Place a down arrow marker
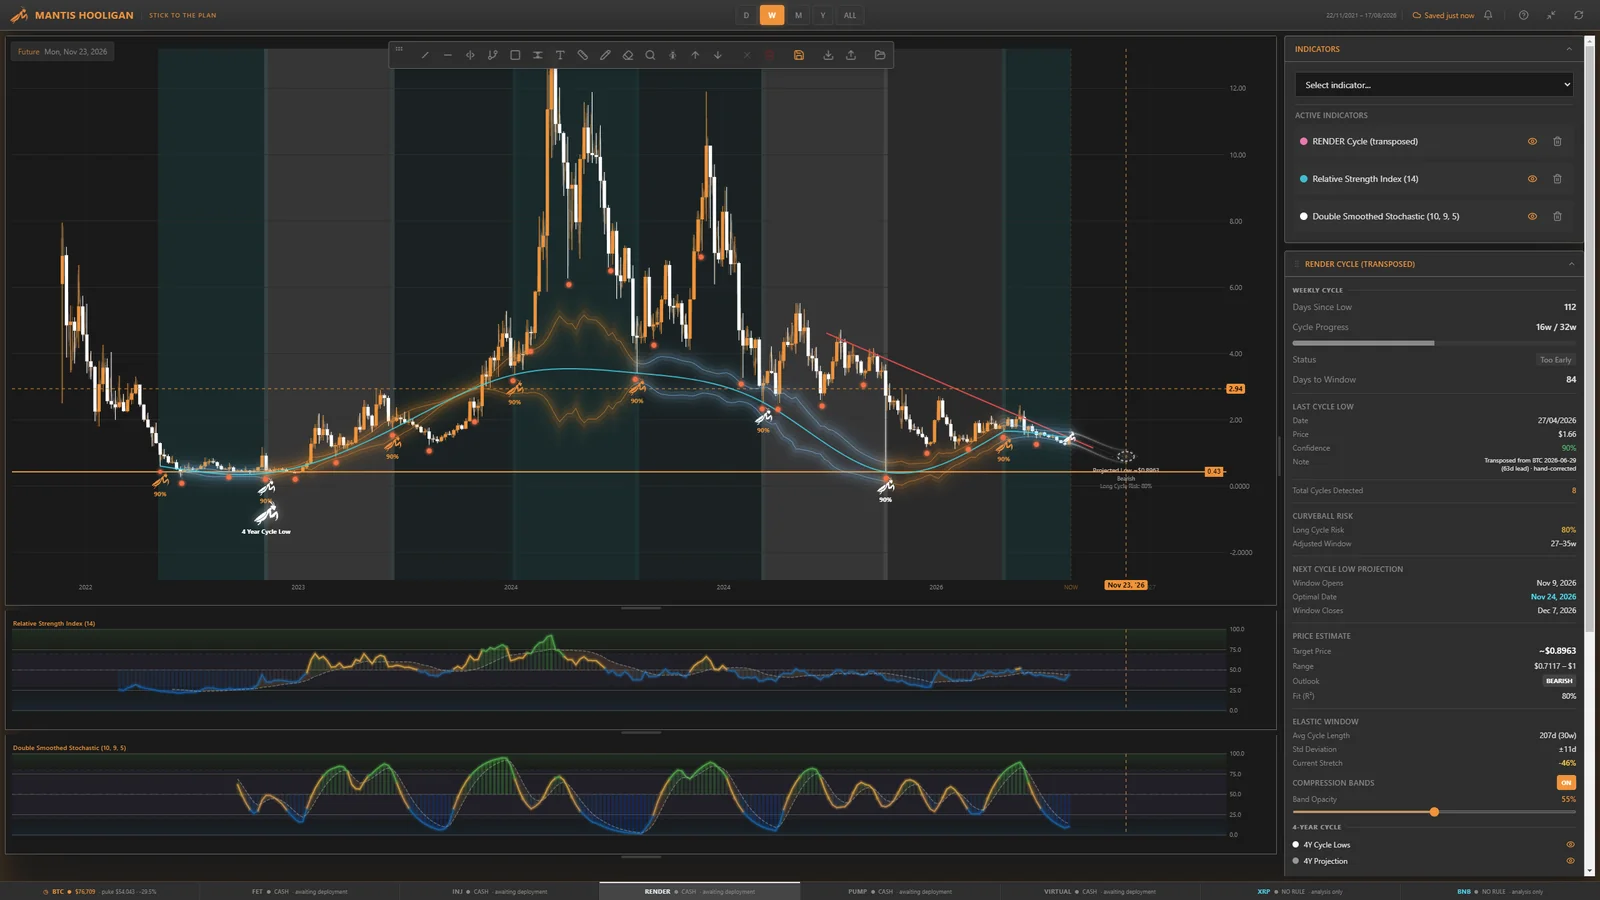 (x=717, y=55)
